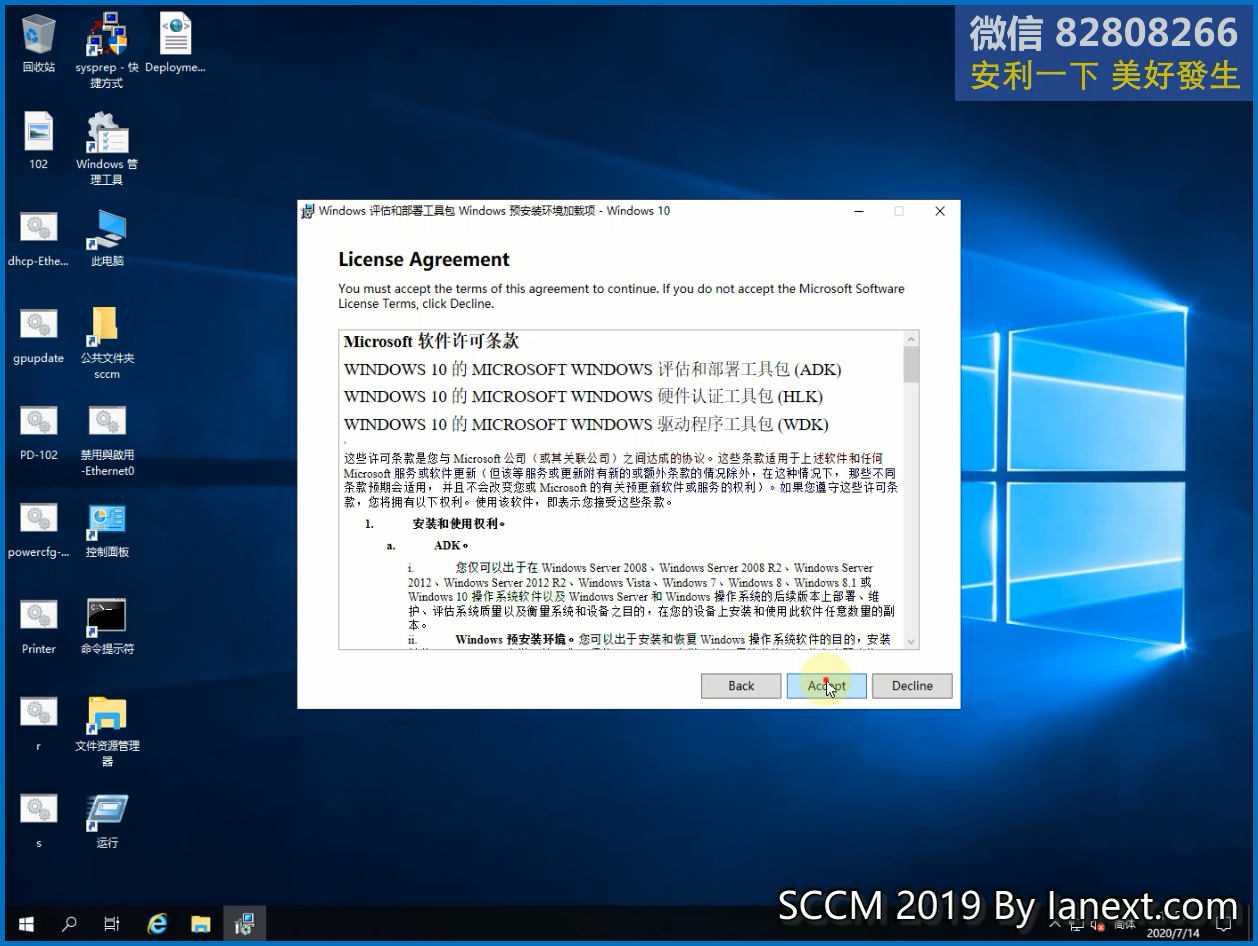Open File Explorer from the taskbar

201,924
